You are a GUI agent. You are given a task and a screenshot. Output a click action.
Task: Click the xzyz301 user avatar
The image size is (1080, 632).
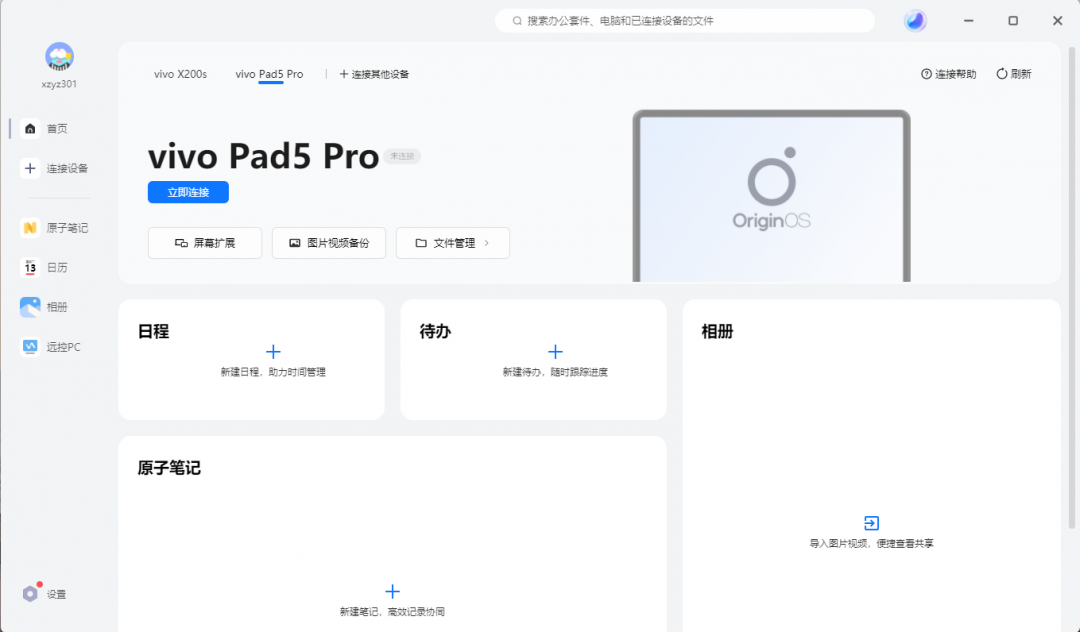point(59,56)
